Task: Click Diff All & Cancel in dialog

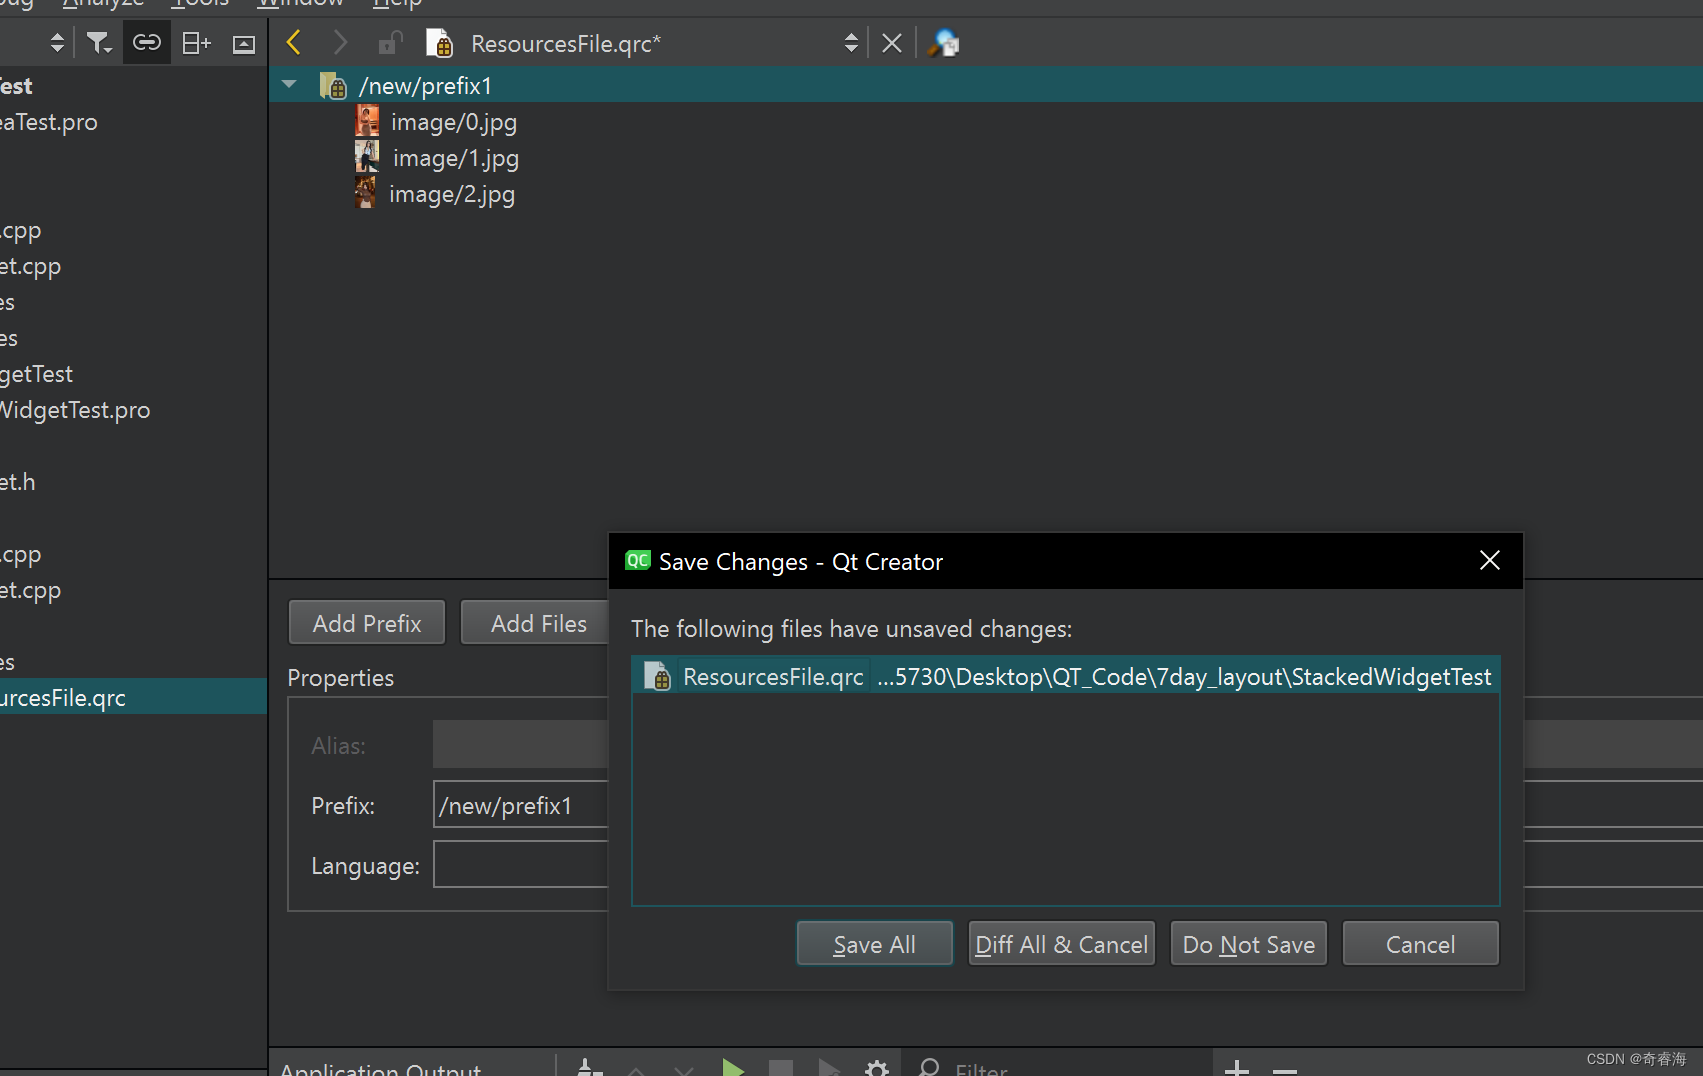Action: pyautogui.click(x=1061, y=944)
